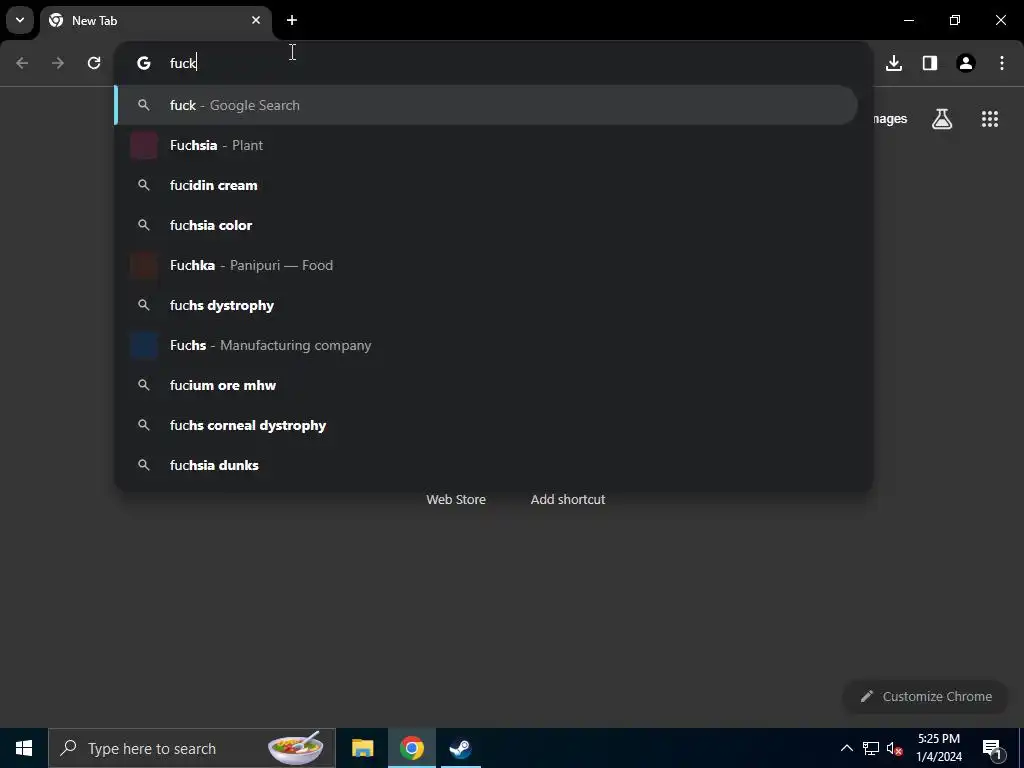Click the taskbar search box
The width and height of the screenshot is (1024, 768).
192,748
